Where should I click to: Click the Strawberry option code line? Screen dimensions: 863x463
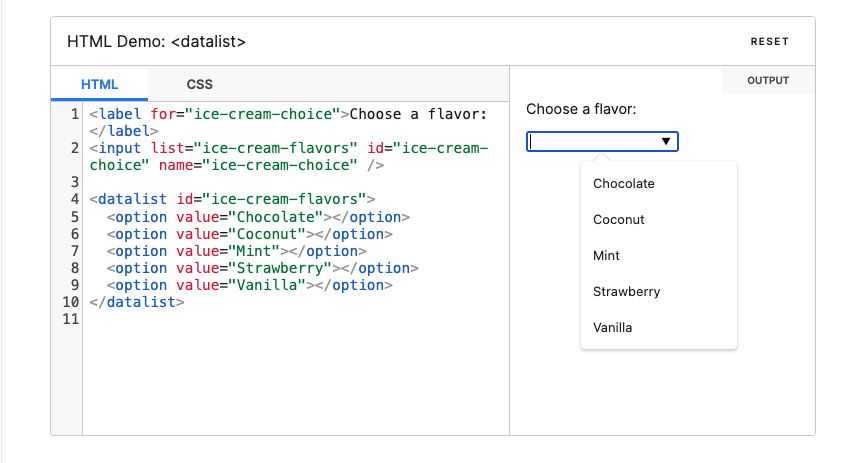pos(263,268)
